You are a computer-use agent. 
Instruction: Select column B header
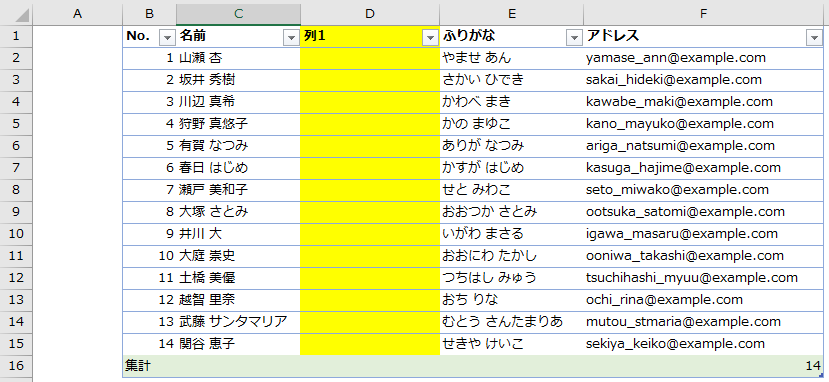[150, 14]
